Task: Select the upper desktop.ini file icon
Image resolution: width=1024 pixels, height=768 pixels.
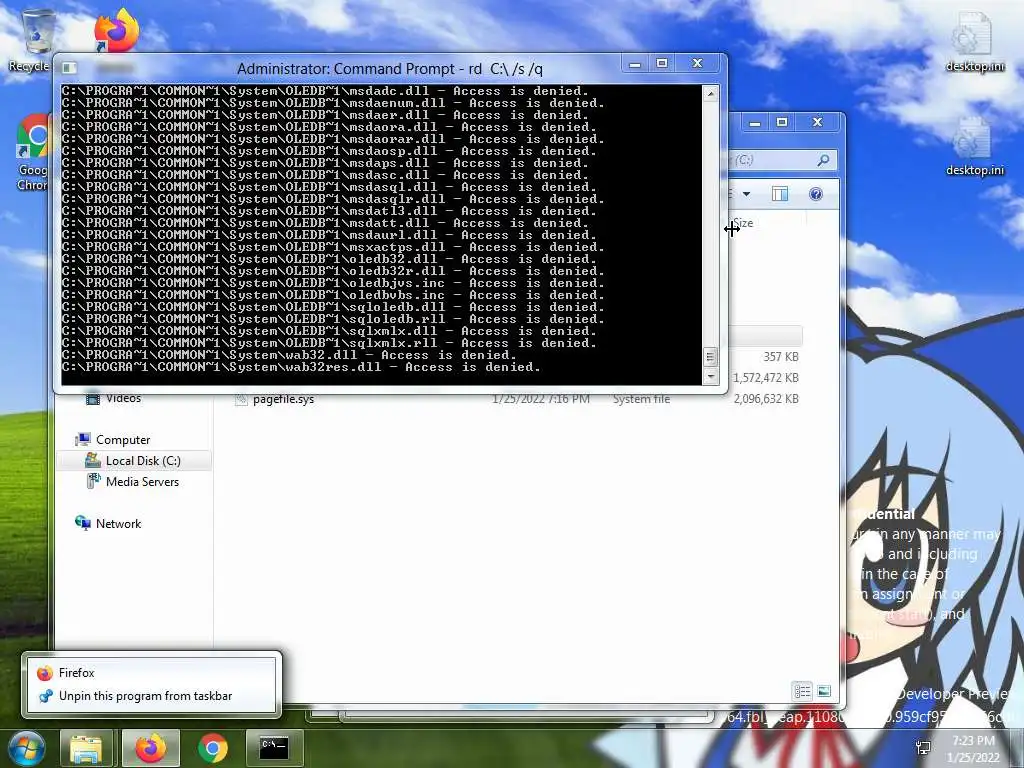Action: click(x=975, y=43)
